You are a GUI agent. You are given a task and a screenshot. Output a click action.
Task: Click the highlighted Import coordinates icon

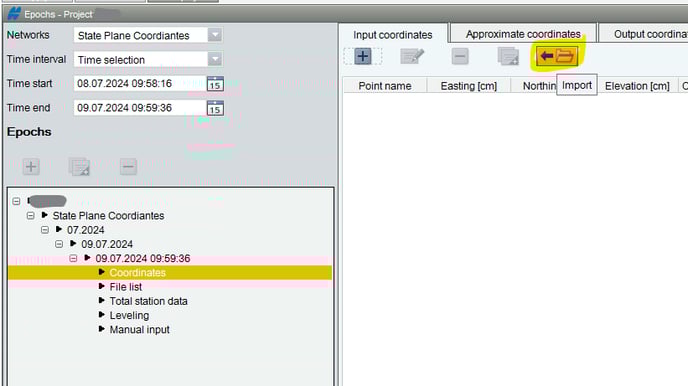point(557,56)
